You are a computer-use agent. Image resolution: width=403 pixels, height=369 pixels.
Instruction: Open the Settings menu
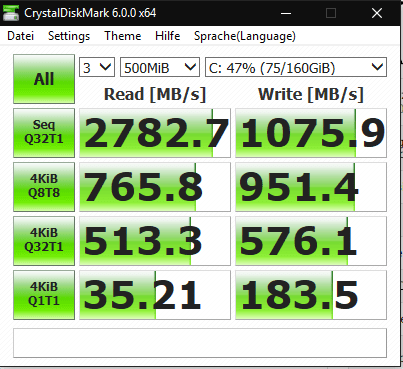[69, 36]
